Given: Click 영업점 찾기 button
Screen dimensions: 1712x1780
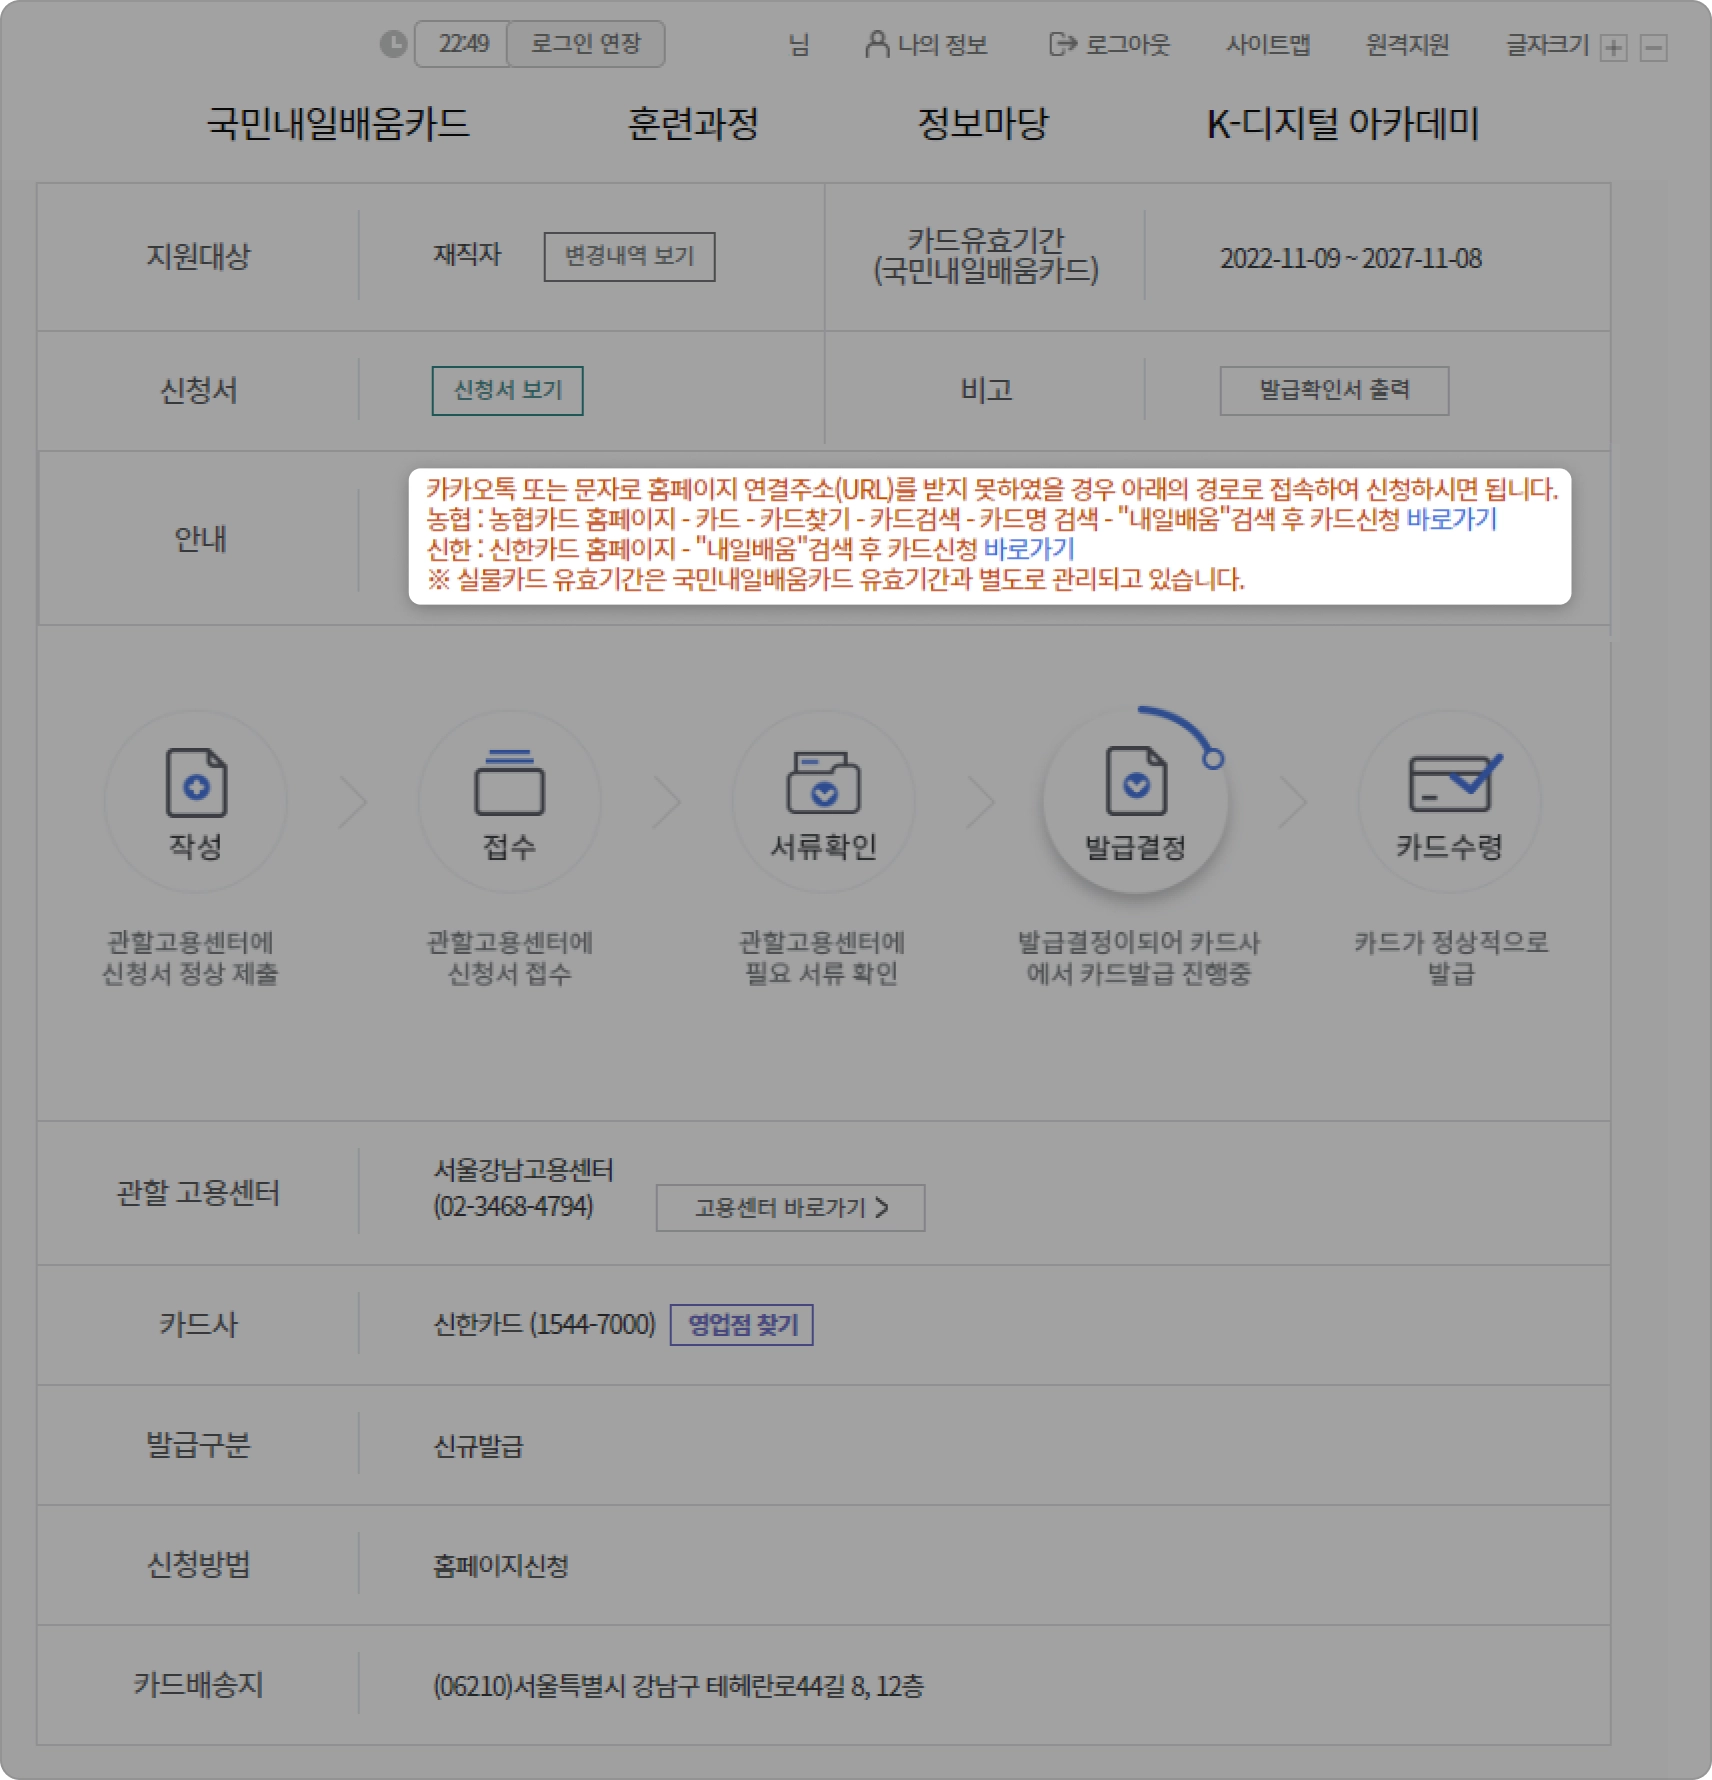Looking at the screenshot, I should coord(742,1325).
